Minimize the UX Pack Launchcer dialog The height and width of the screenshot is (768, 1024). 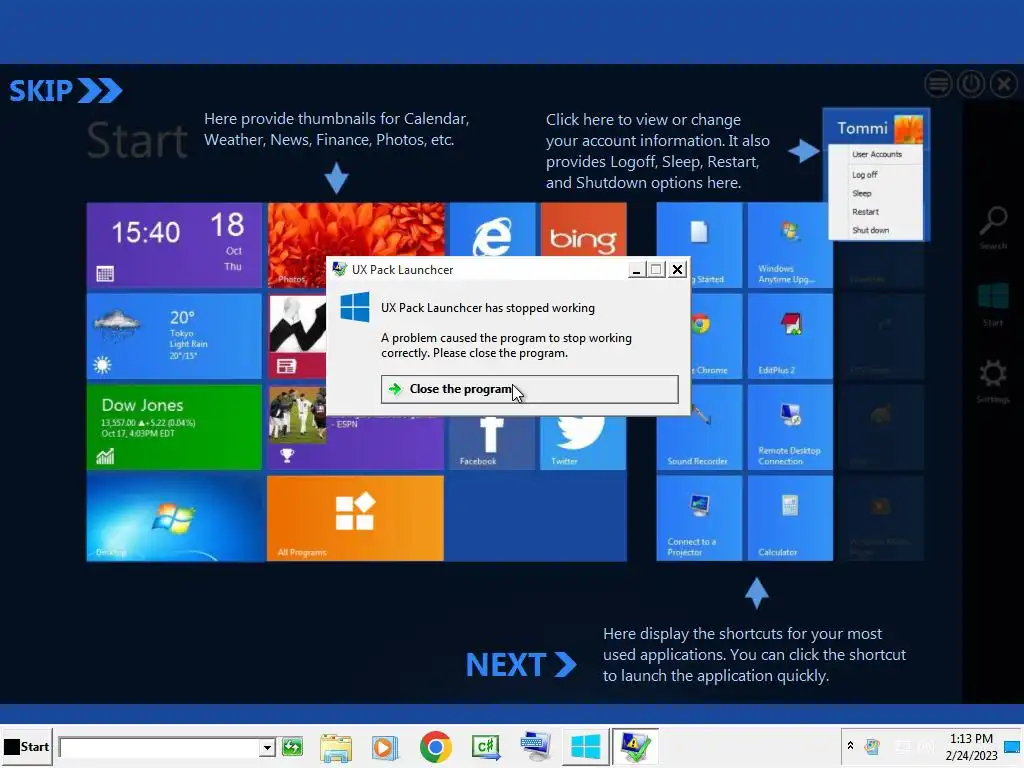click(636, 270)
